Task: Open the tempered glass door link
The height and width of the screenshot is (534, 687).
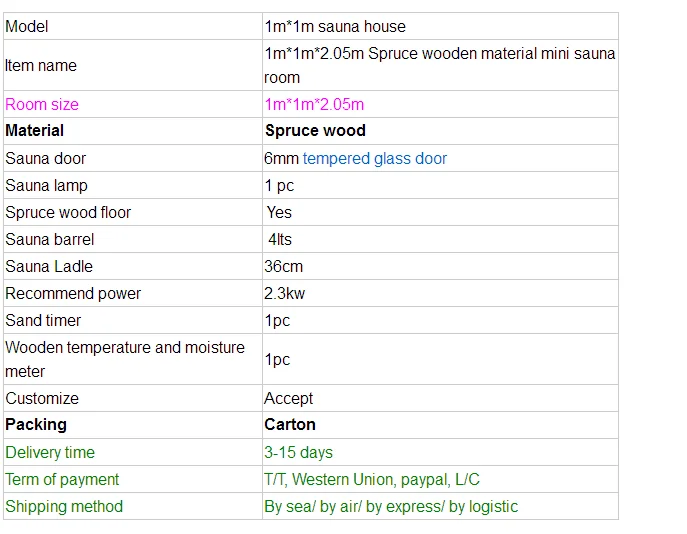Action: pos(375,158)
